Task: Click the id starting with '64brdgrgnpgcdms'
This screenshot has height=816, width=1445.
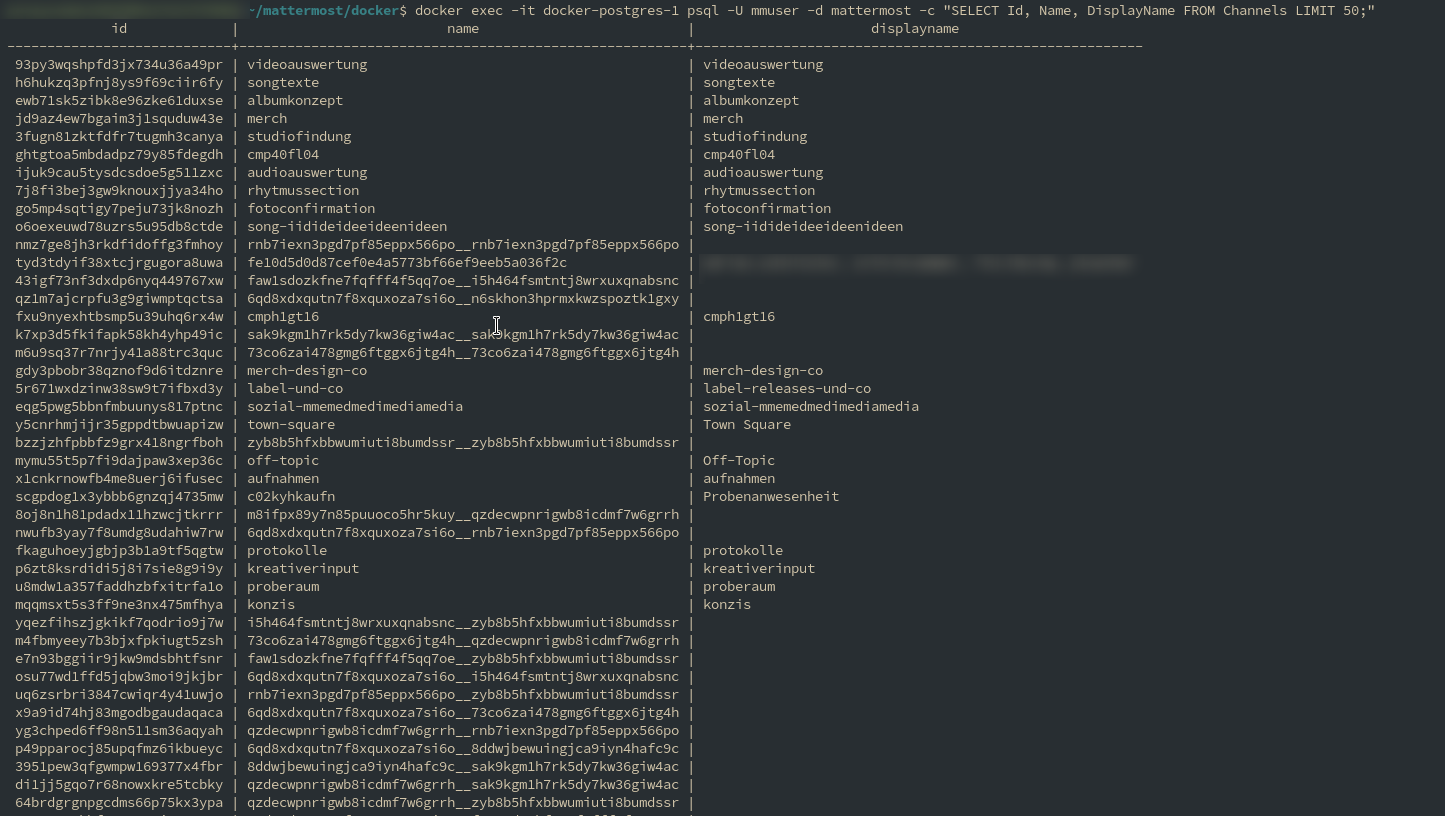Action: point(119,802)
